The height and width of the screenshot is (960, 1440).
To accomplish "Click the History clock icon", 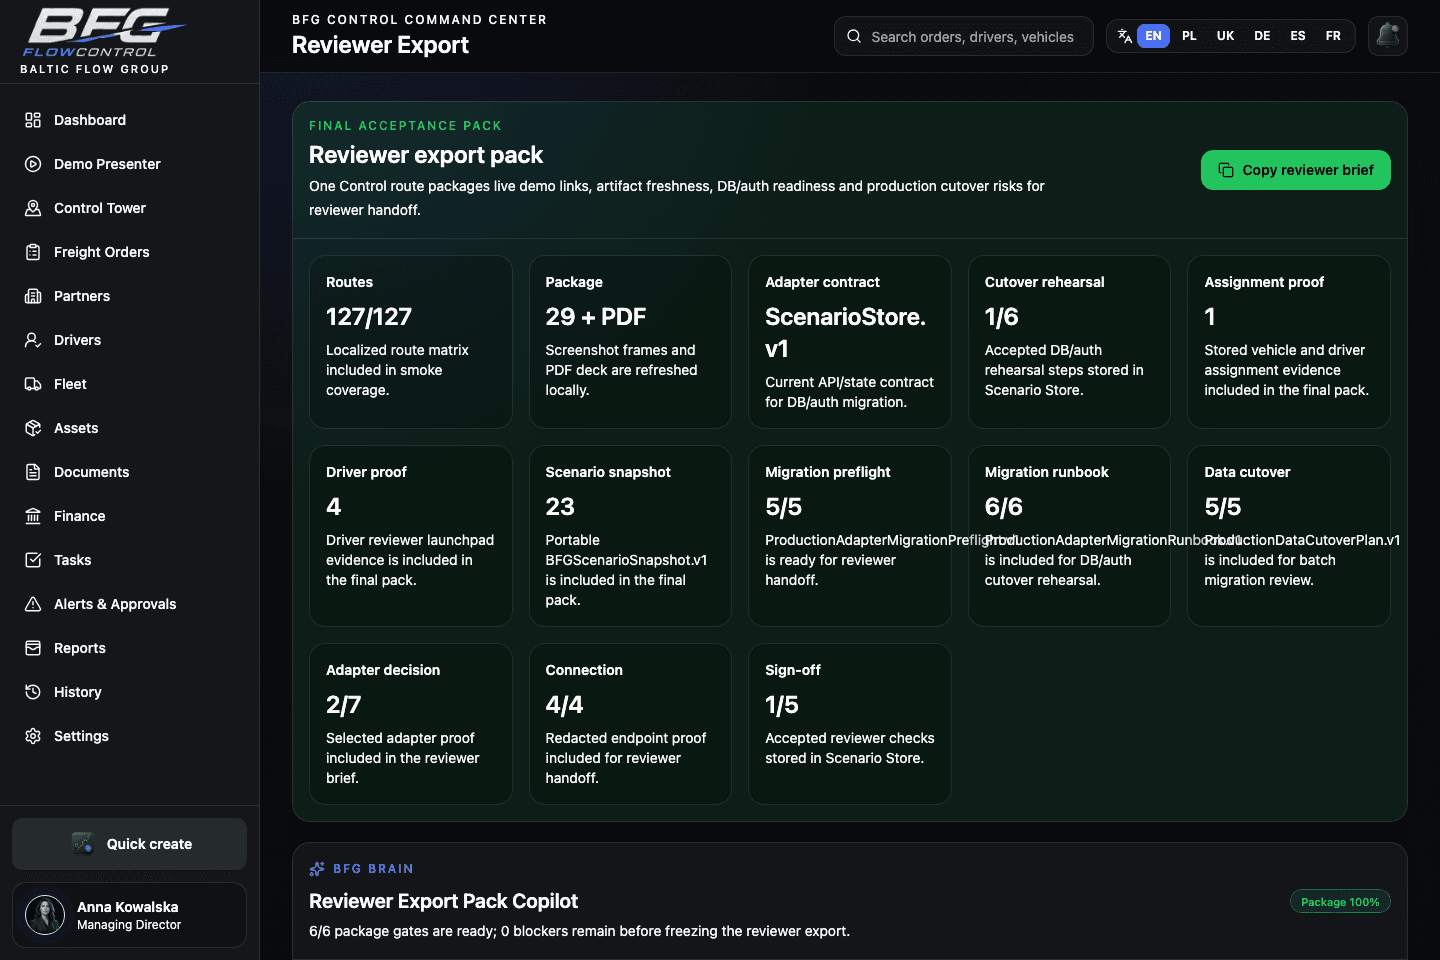I will tap(33, 692).
